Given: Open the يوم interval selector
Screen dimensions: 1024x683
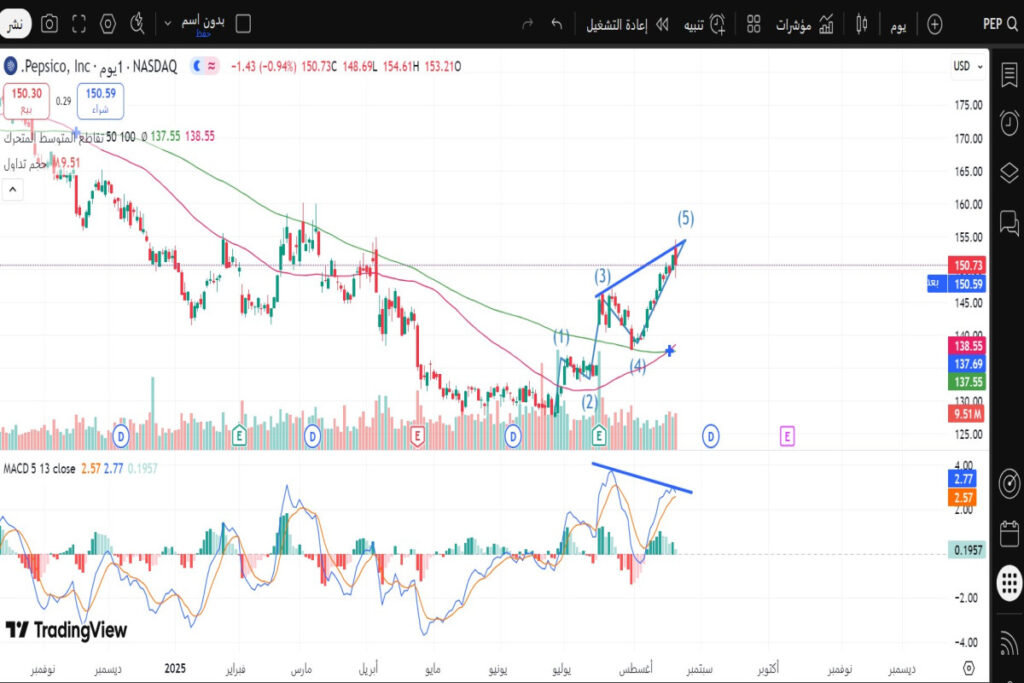Looking at the screenshot, I should 897,25.
